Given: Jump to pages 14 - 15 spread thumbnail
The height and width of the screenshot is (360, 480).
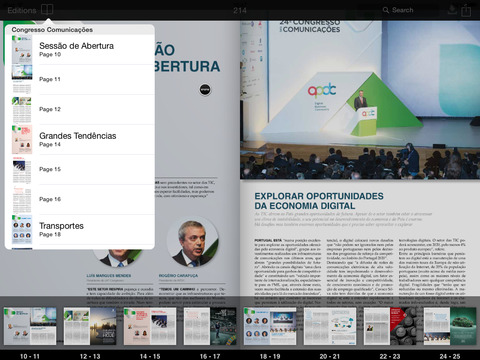Looking at the screenshot, I should 150,326.
